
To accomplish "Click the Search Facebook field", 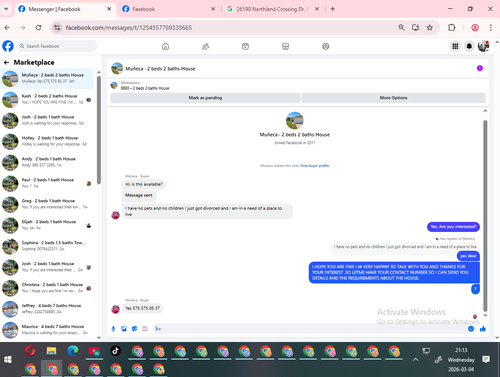I will click(57, 46).
